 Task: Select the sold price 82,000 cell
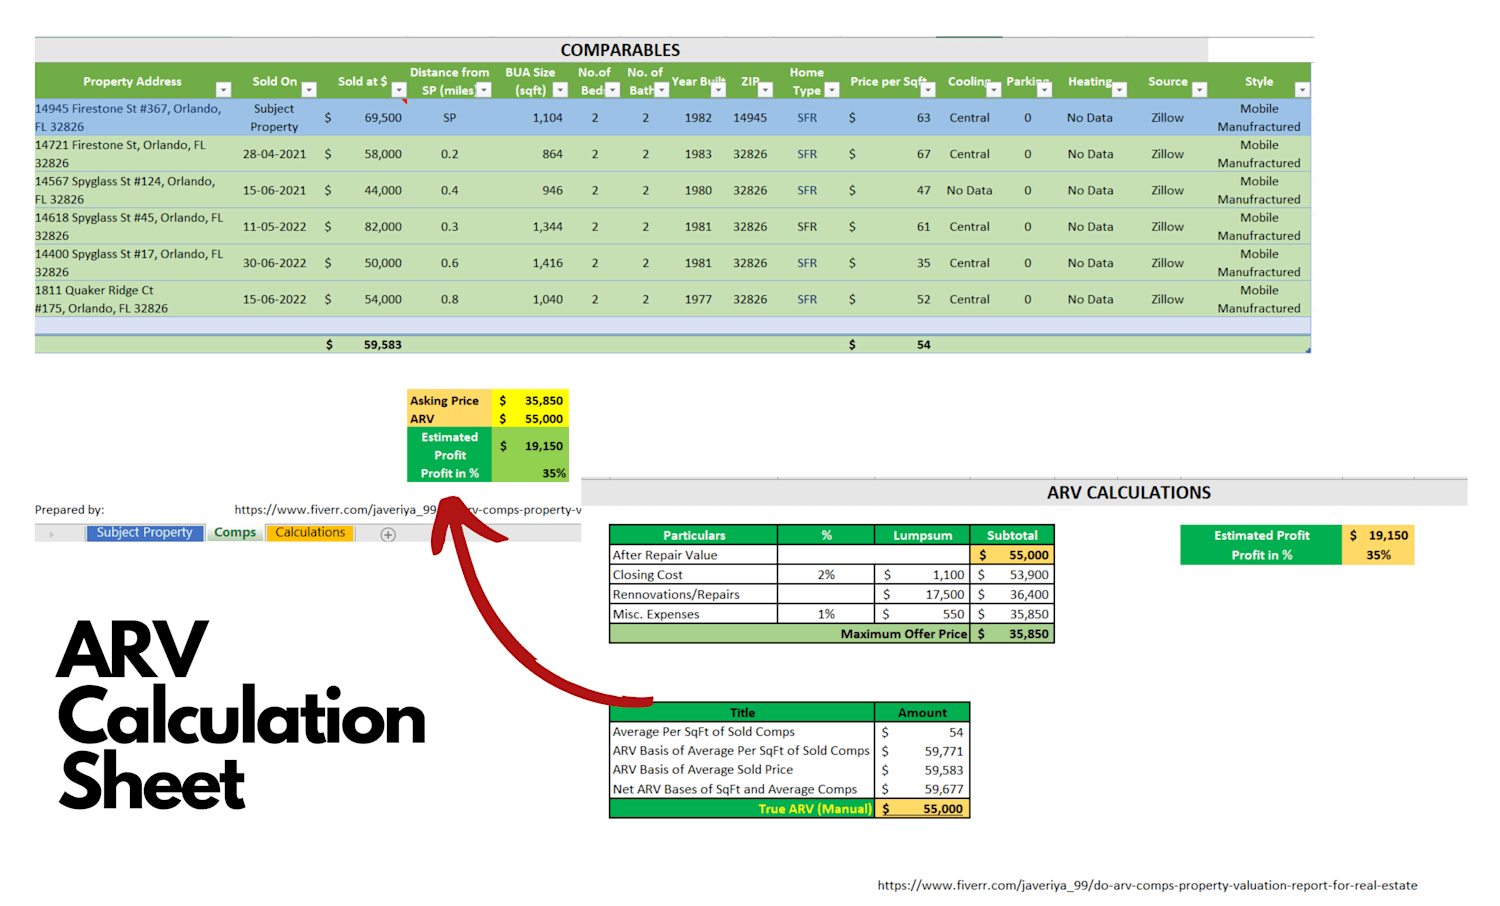[x=363, y=227]
